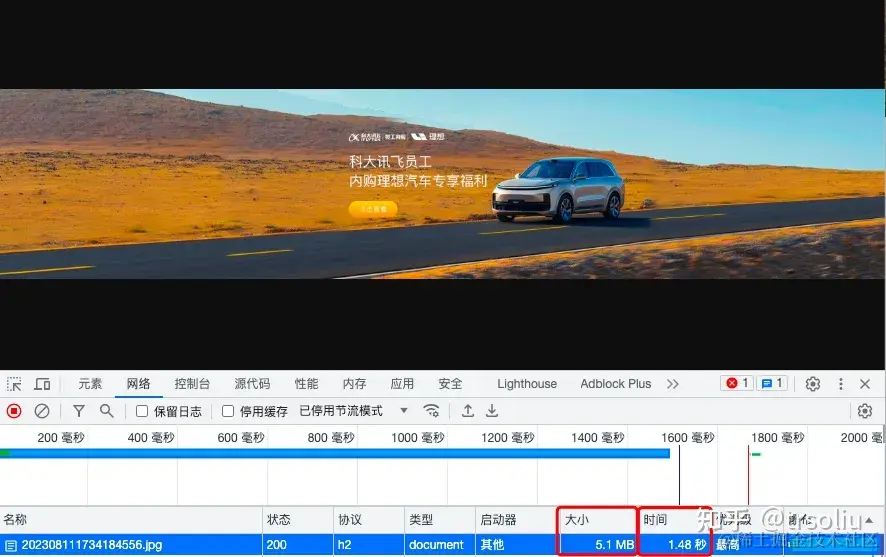
Task: Open DevTools three-dot menu
Action: (x=841, y=384)
